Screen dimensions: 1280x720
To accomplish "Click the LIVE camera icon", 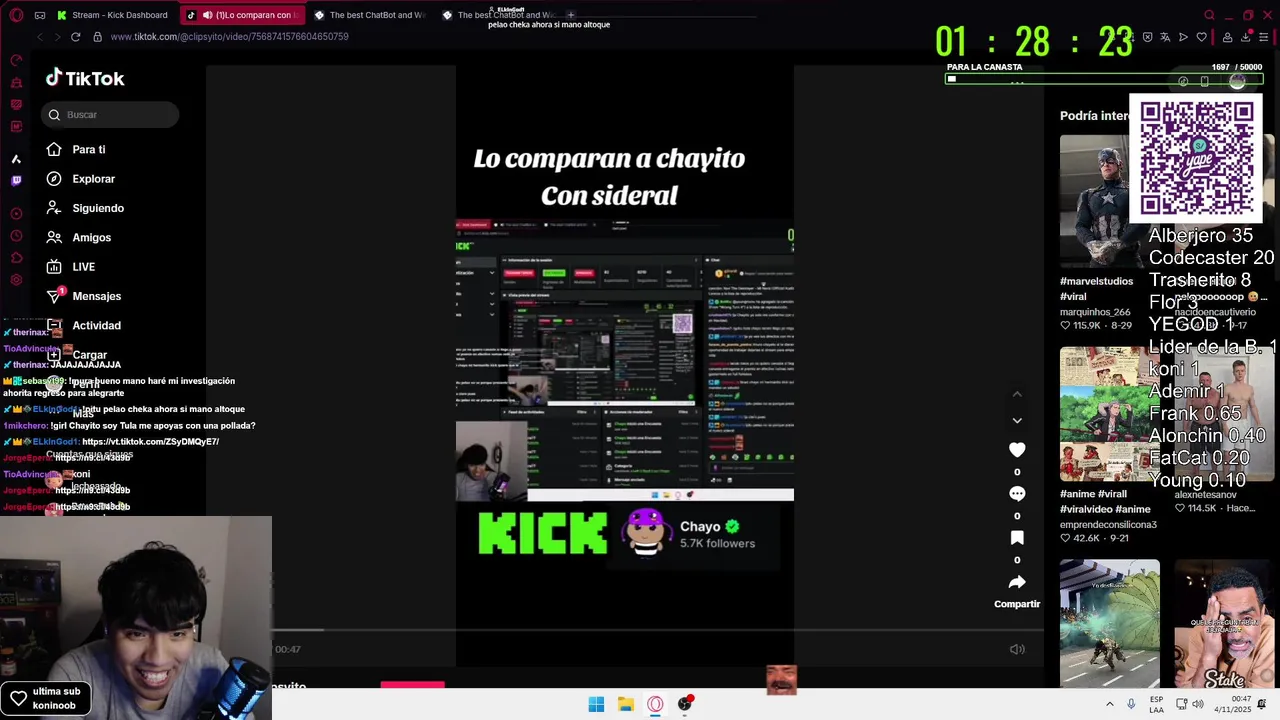I will pyautogui.click(x=54, y=267).
